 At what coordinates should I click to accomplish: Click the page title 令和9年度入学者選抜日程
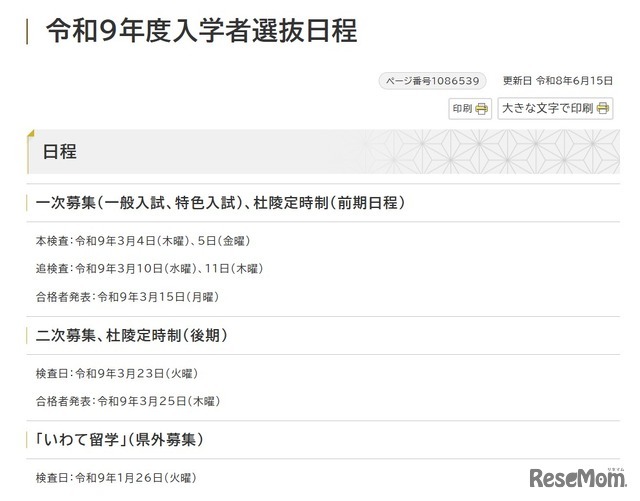point(202,31)
